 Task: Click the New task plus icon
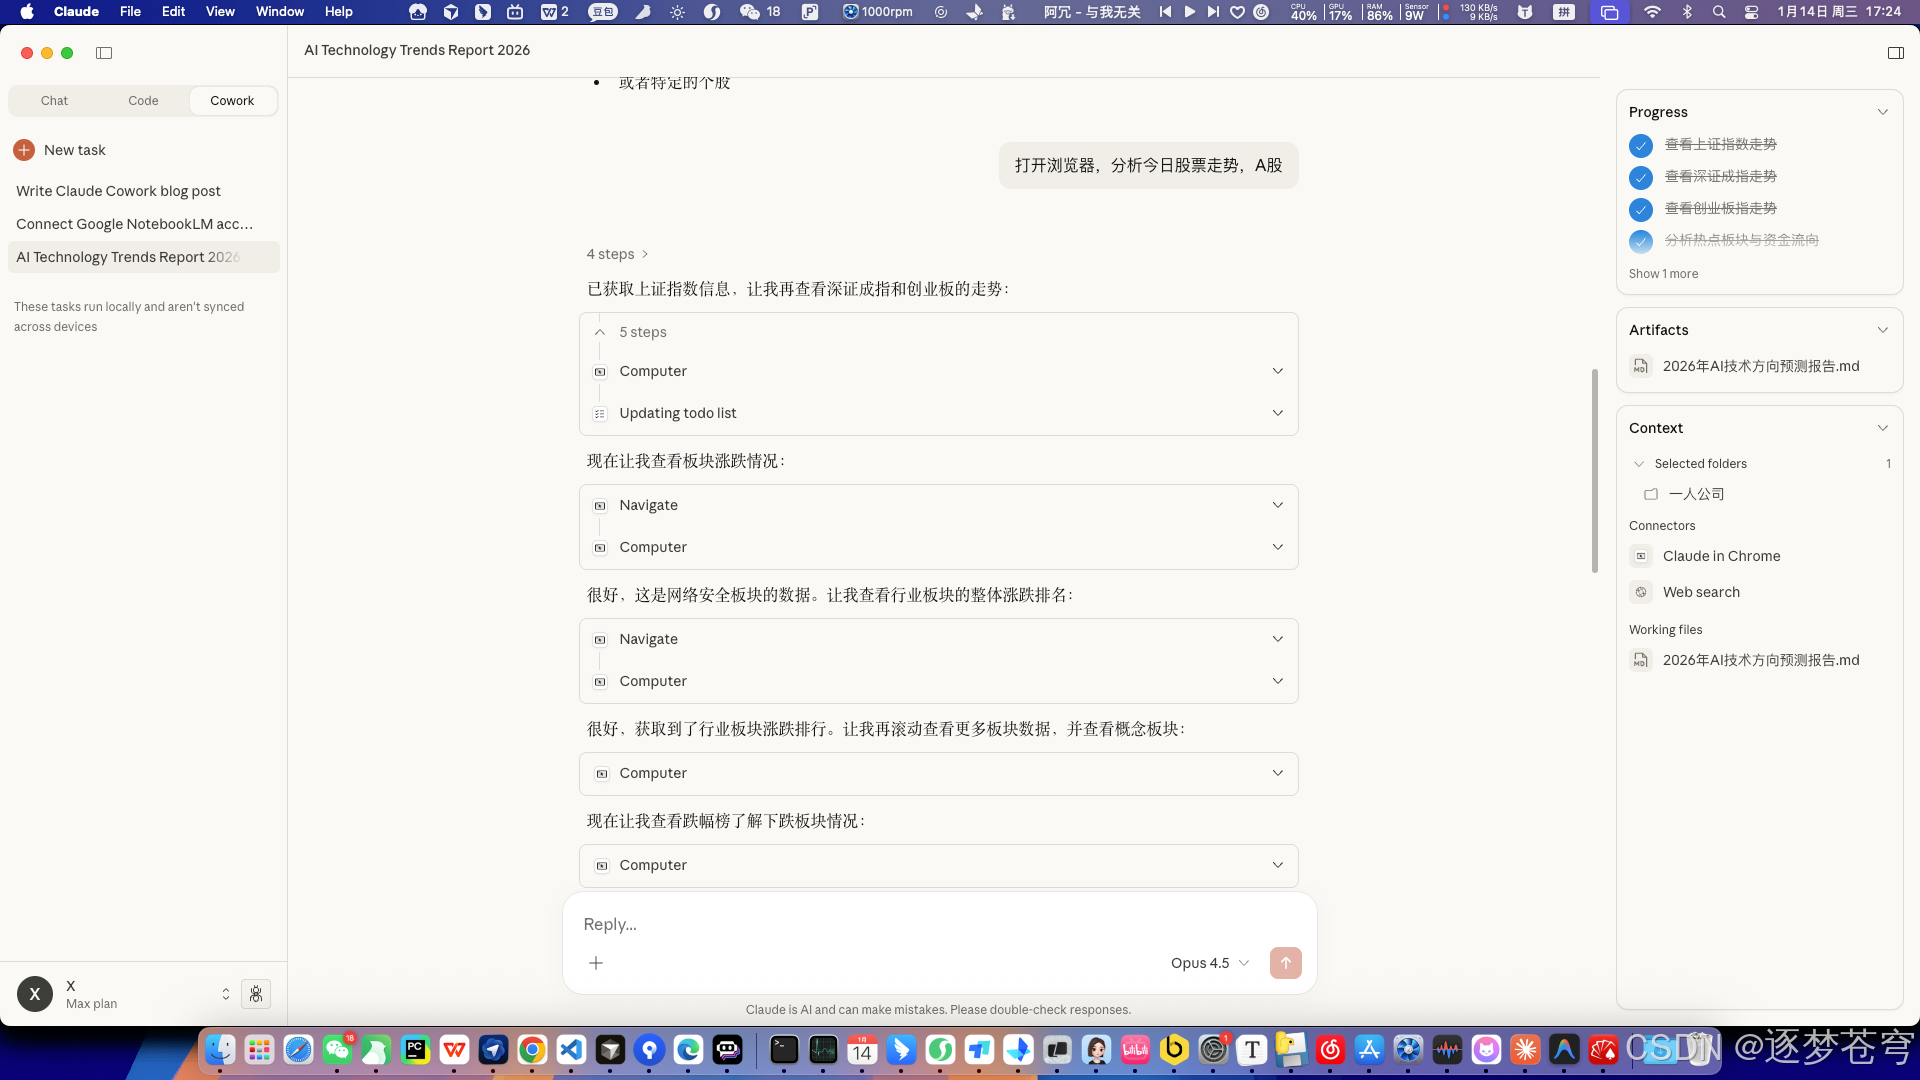tap(23, 150)
